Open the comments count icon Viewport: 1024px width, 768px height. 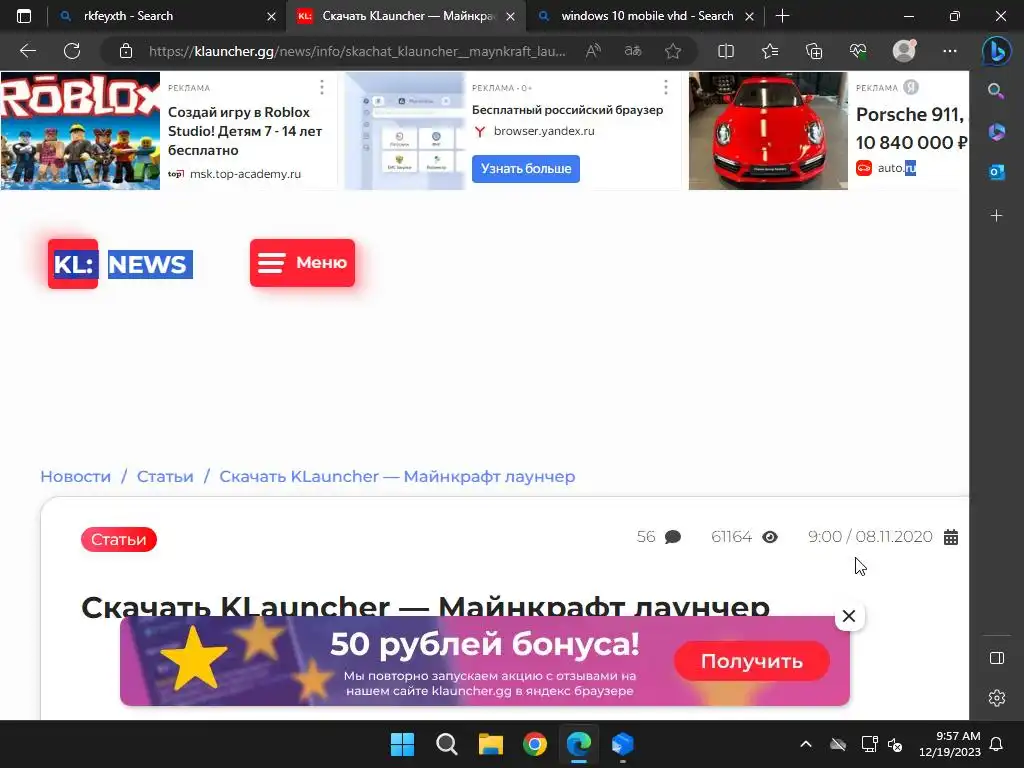click(673, 537)
